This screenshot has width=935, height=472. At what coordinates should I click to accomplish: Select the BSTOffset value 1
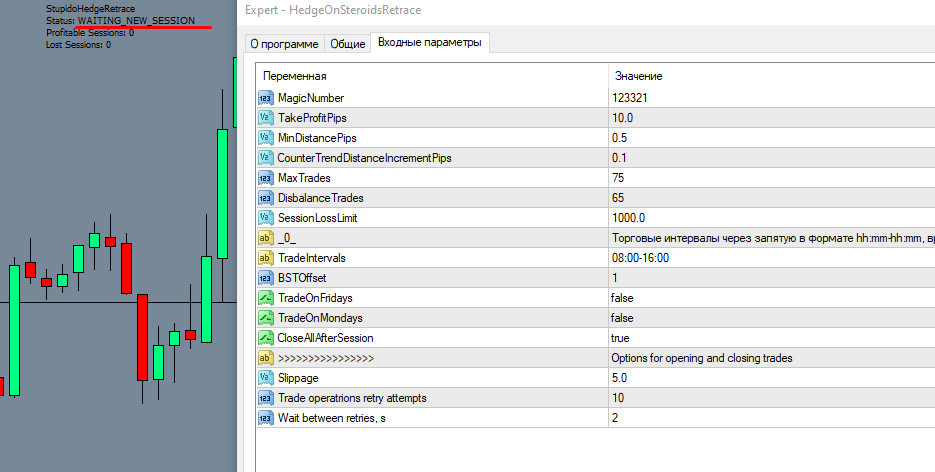[615, 278]
